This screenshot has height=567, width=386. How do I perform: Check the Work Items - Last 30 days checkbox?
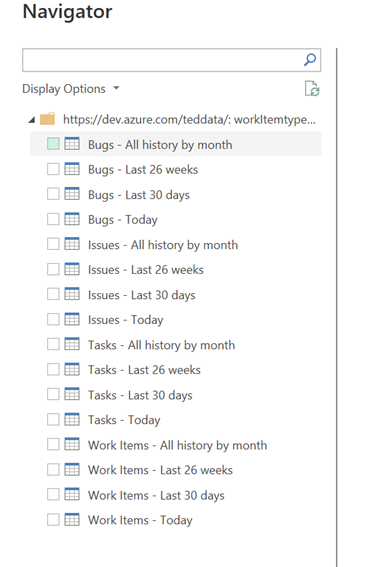tap(53, 494)
